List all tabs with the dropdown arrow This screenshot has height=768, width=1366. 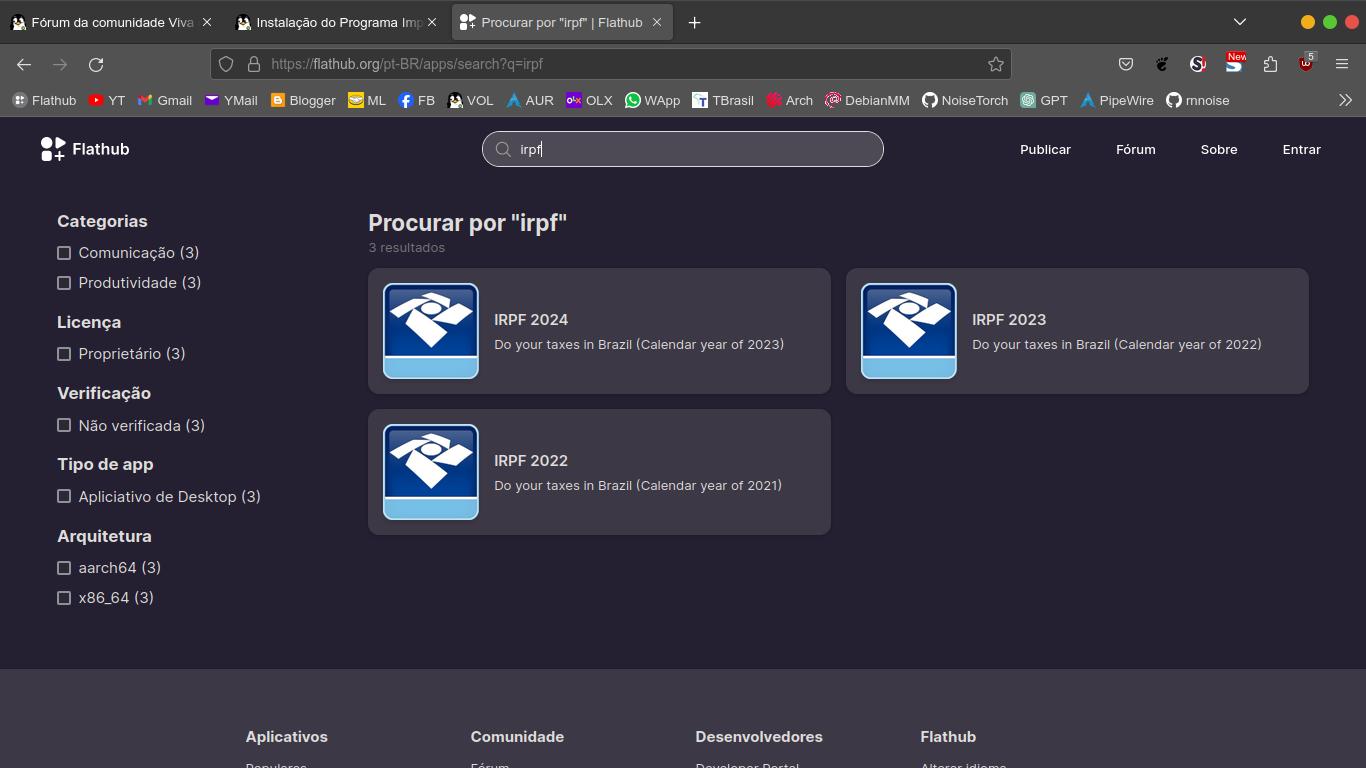(1240, 22)
